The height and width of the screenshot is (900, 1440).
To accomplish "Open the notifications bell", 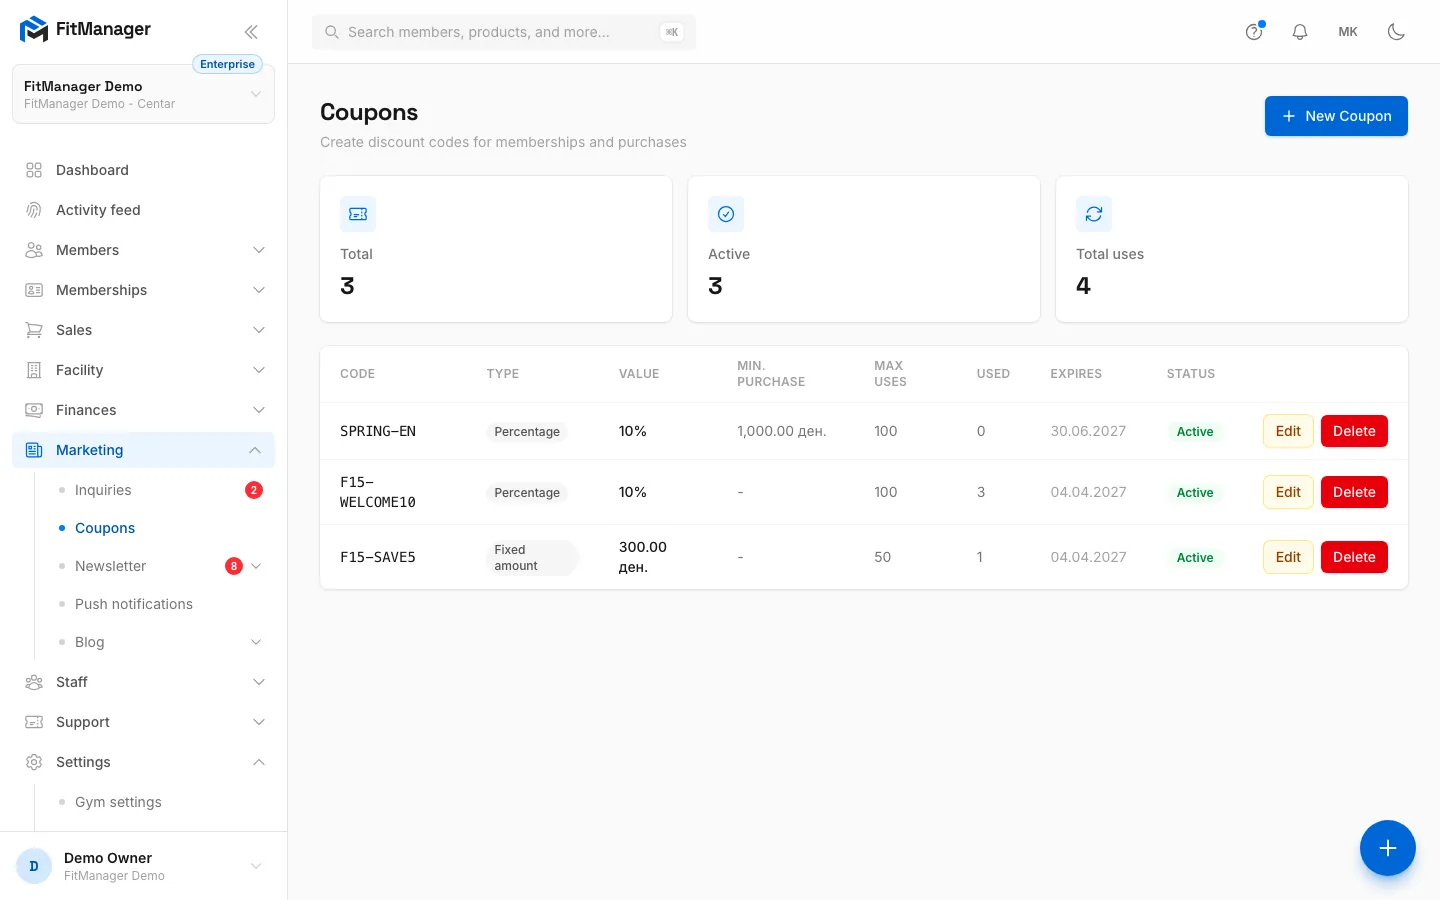I will 1300,32.
